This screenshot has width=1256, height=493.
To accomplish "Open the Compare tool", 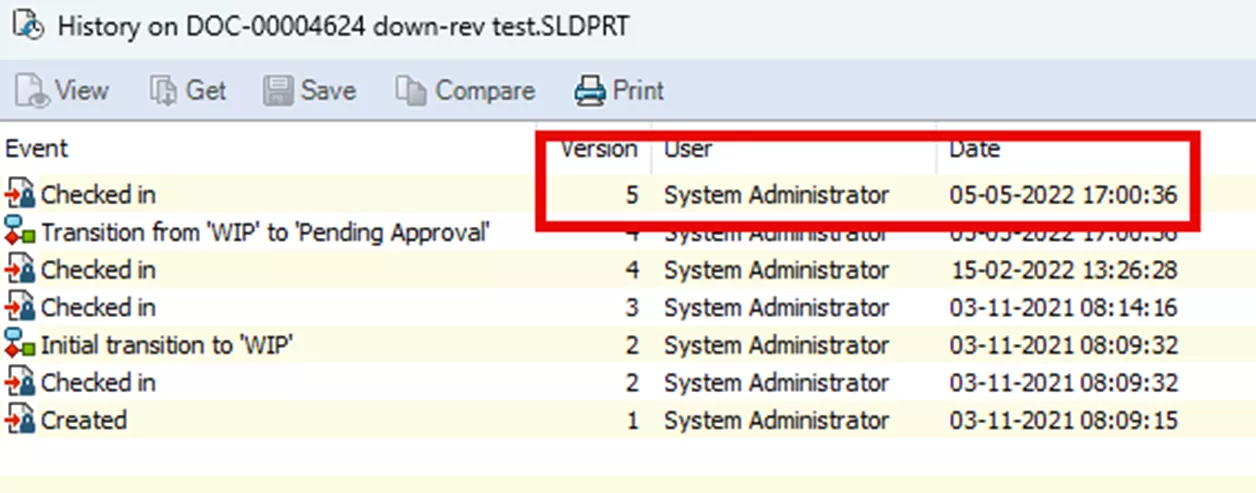I will (466, 91).
